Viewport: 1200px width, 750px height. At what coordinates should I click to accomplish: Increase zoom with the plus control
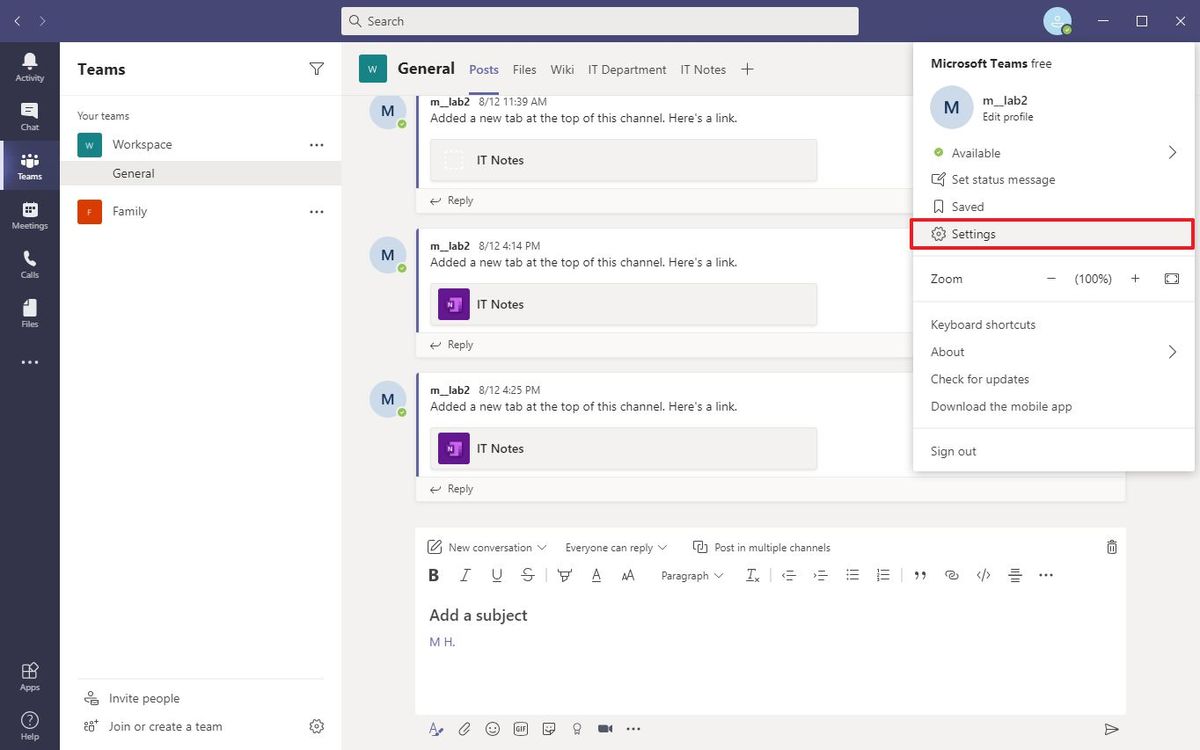click(1135, 279)
